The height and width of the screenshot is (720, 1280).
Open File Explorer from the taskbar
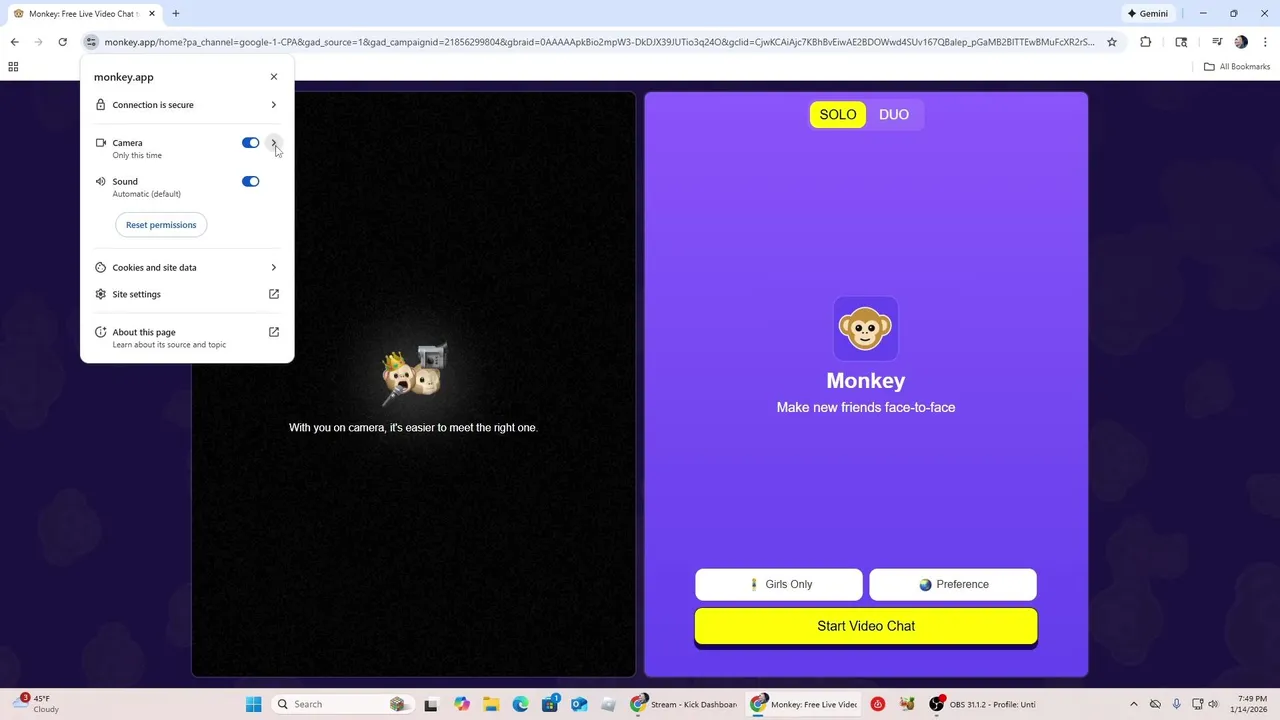(x=491, y=704)
